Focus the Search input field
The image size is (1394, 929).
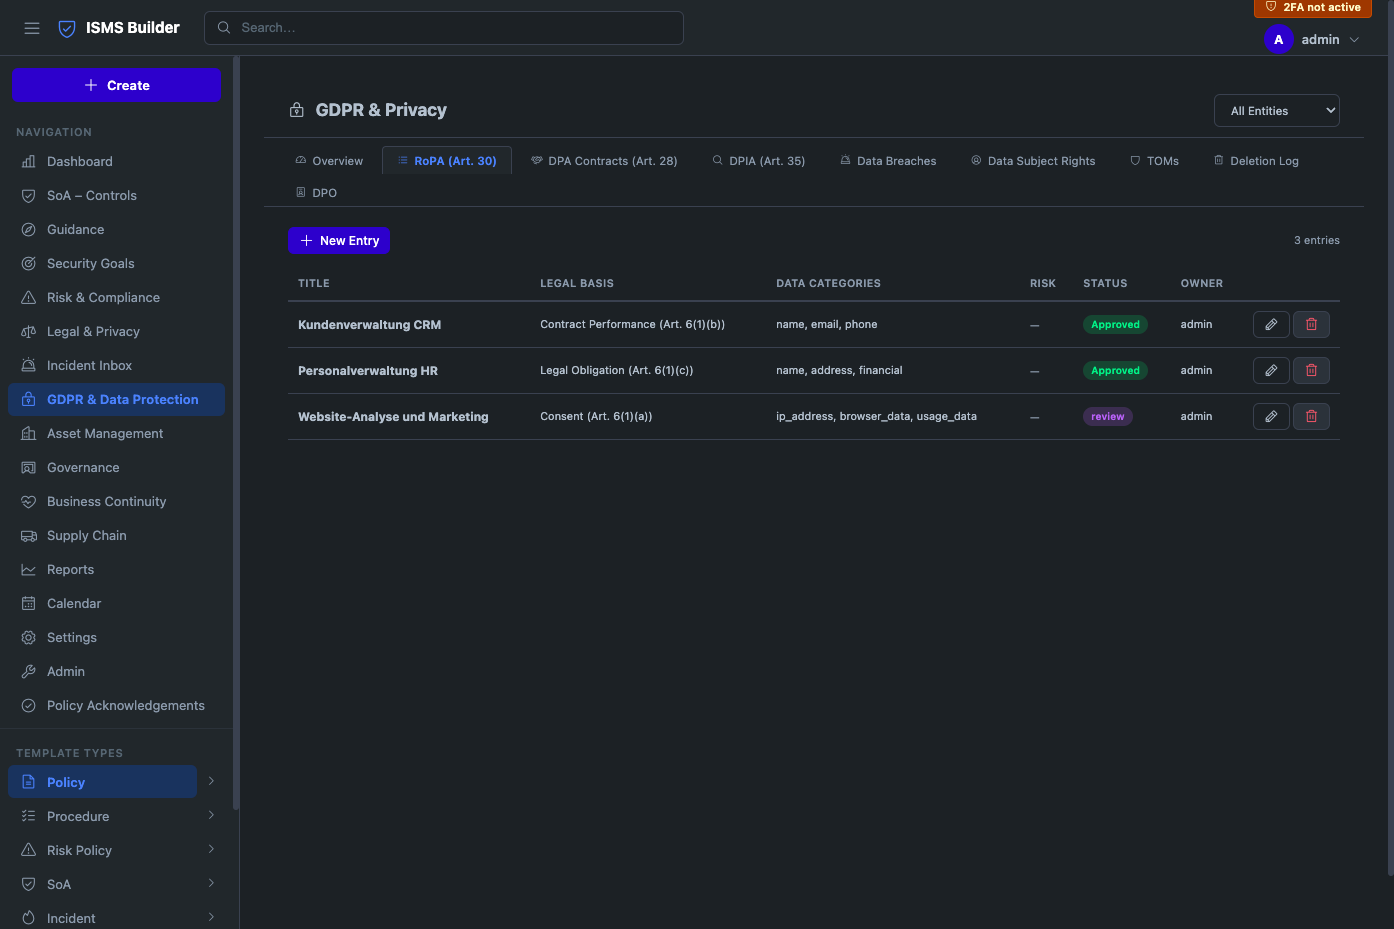444,28
